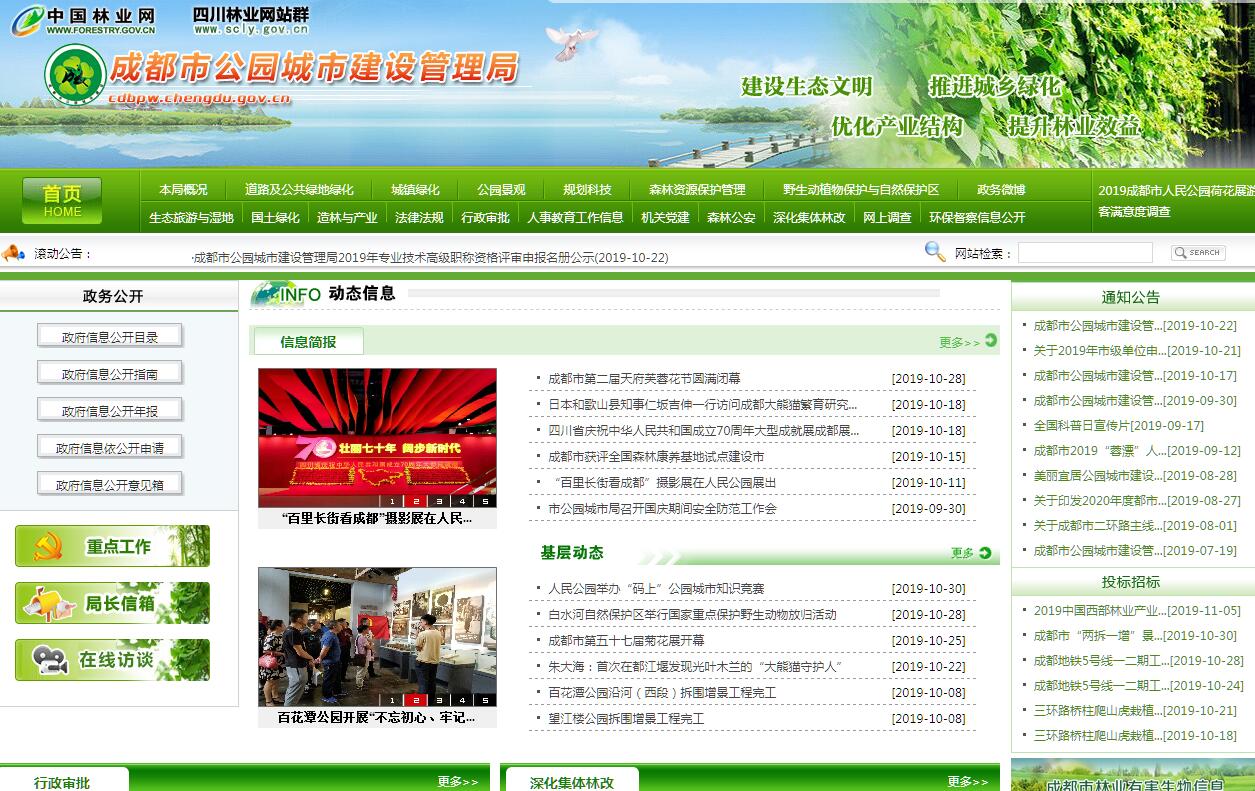Click the 百花潭公园 group visit photo
Screen dimensions: 1255x791
coord(377,637)
